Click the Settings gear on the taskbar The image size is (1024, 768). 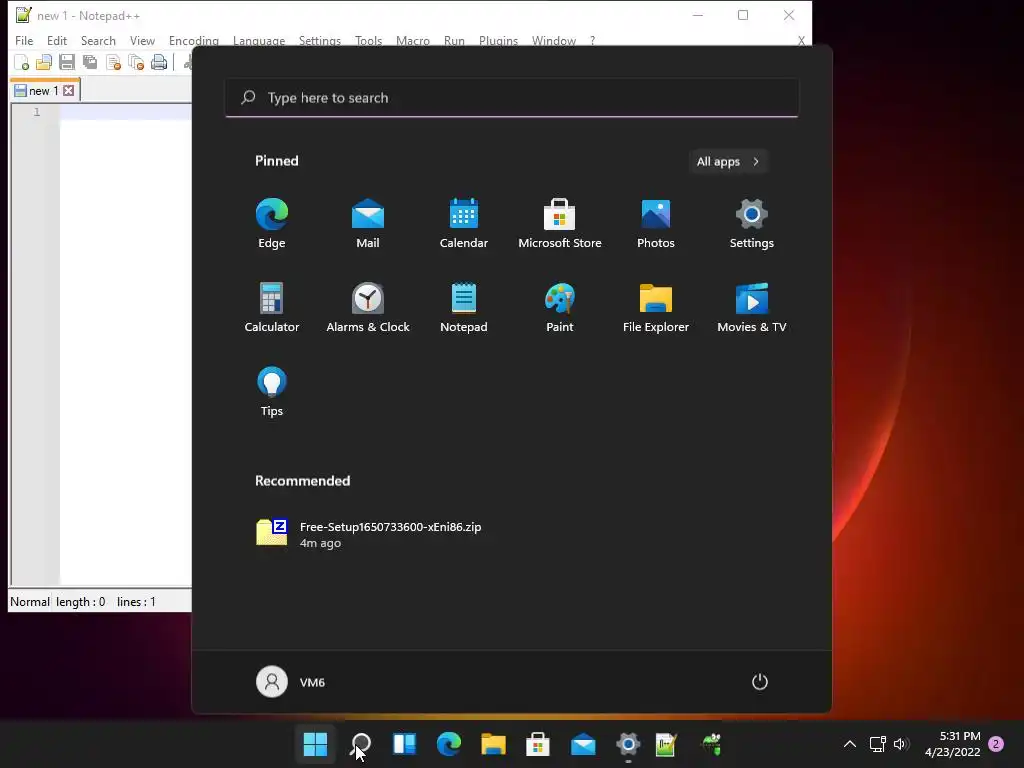tap(628, 744)
